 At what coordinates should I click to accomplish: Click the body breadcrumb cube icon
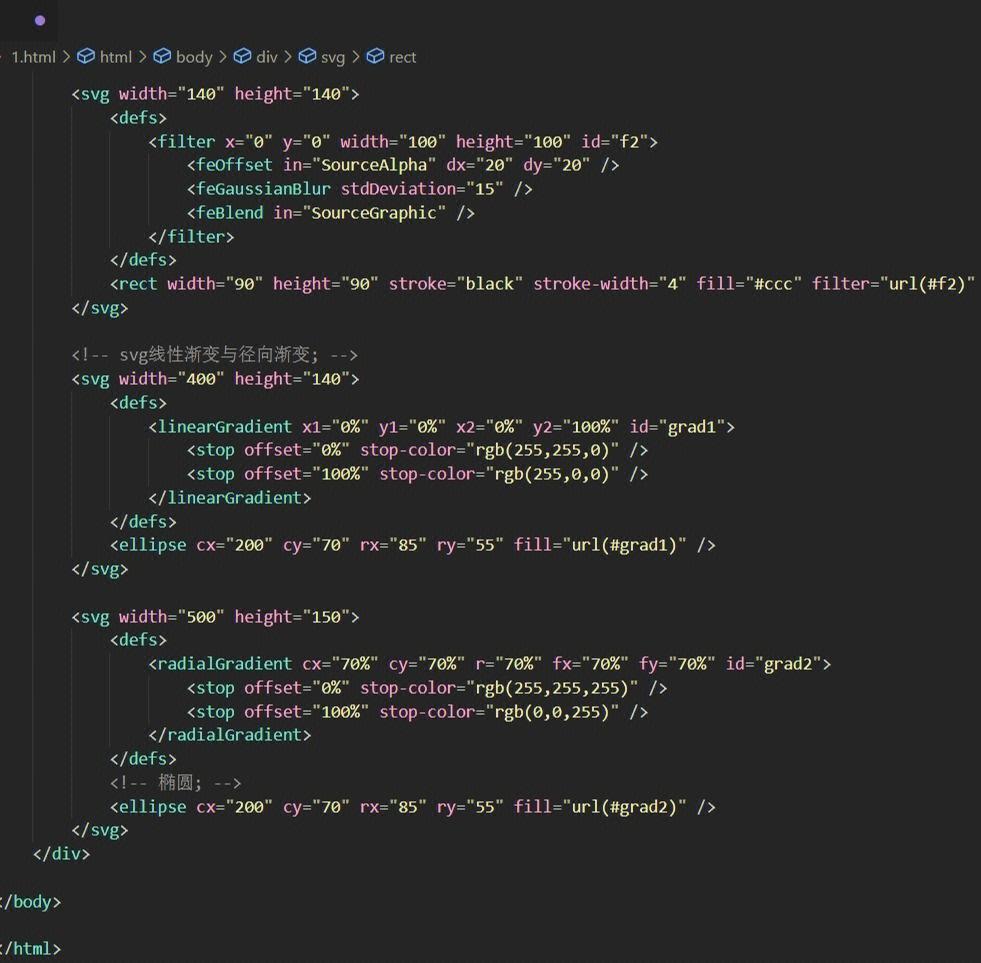click(162, 57)
